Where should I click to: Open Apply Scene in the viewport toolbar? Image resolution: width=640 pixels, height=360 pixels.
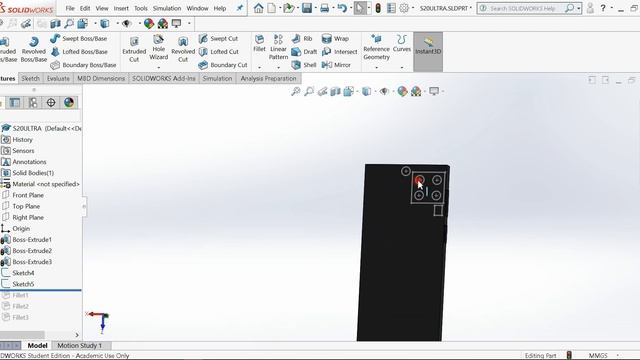[x=416, y=91]
